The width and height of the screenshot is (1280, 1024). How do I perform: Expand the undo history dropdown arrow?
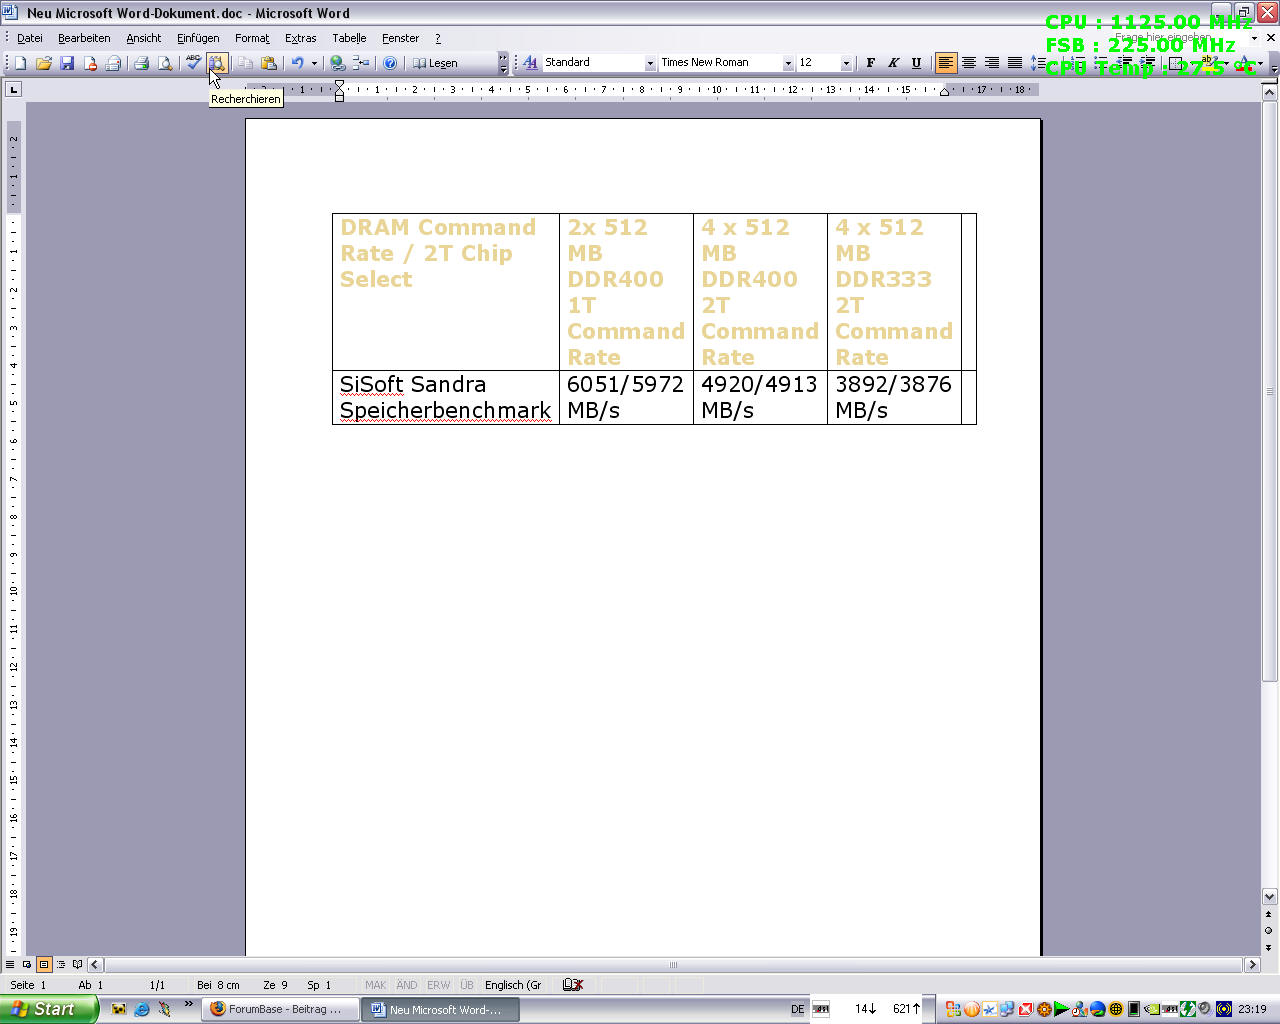(x=314, y=63)
